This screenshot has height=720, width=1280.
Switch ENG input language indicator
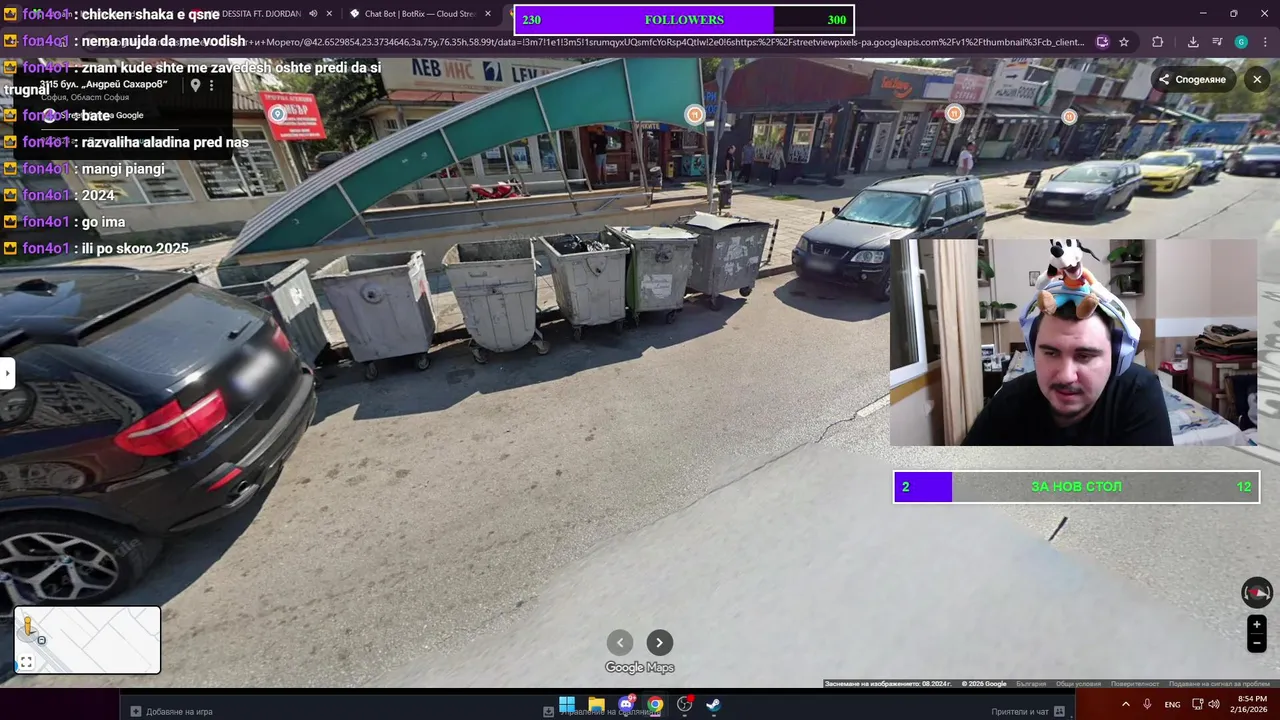tap(1172, 704)
